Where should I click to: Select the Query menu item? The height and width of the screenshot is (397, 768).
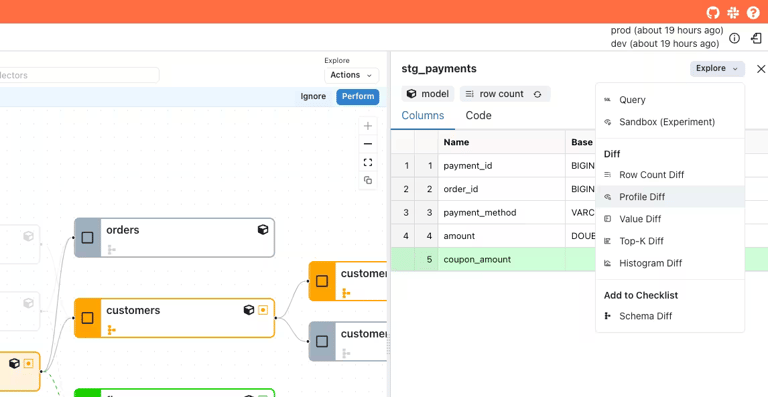tap(670, 100)
